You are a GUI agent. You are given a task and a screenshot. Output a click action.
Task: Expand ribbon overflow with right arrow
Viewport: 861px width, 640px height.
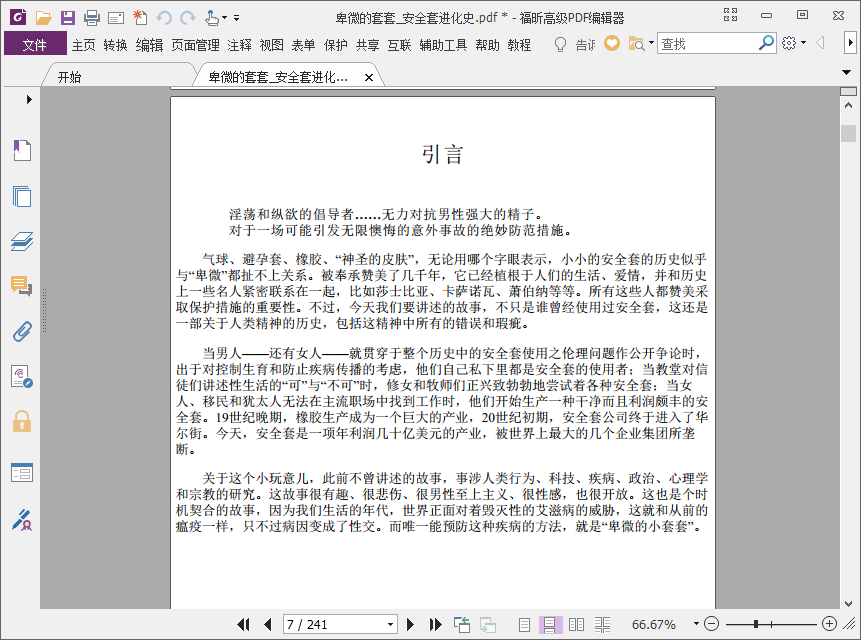tap(851, 43)
